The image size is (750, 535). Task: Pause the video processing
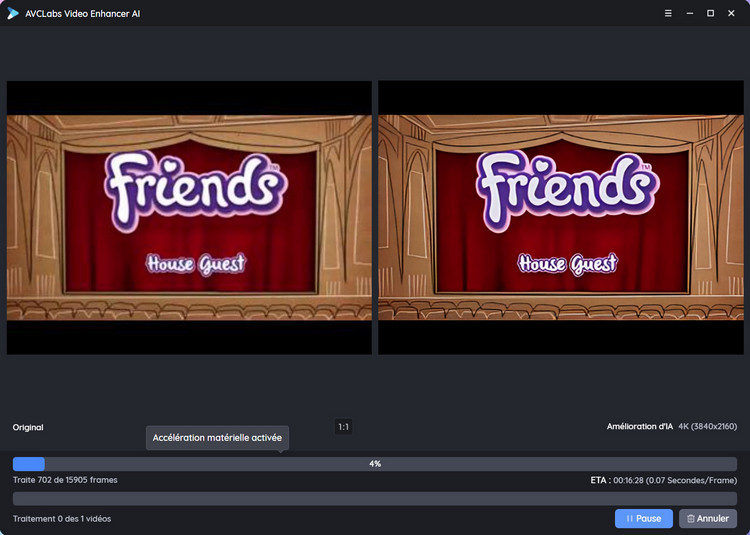[x=643, y=518]
